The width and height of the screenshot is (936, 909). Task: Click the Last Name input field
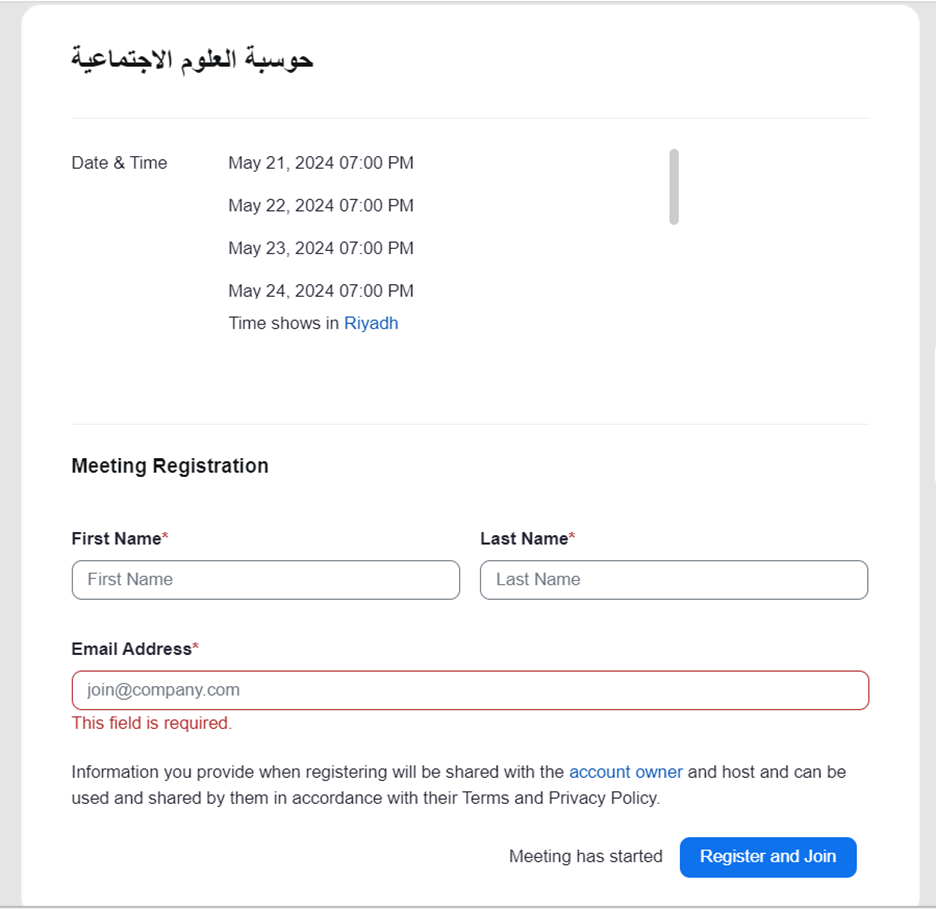pos(673,580)
